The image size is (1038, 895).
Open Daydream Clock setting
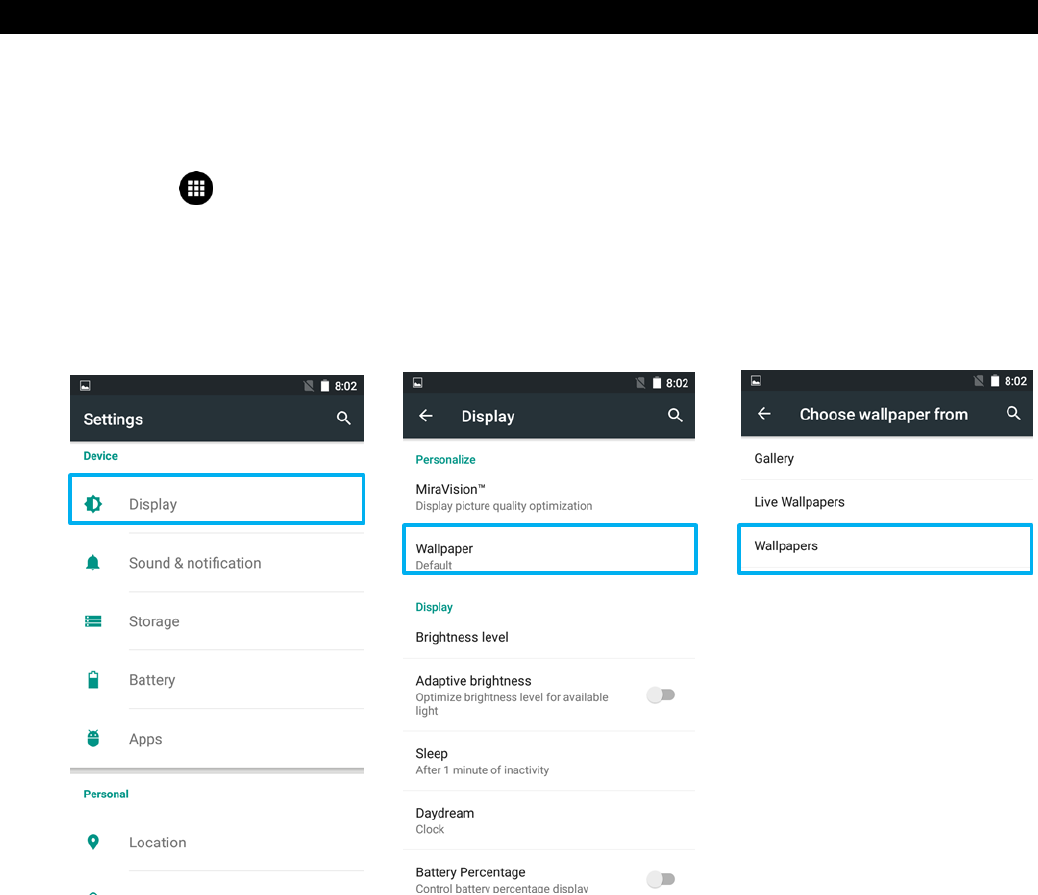(x=549, y=821)
